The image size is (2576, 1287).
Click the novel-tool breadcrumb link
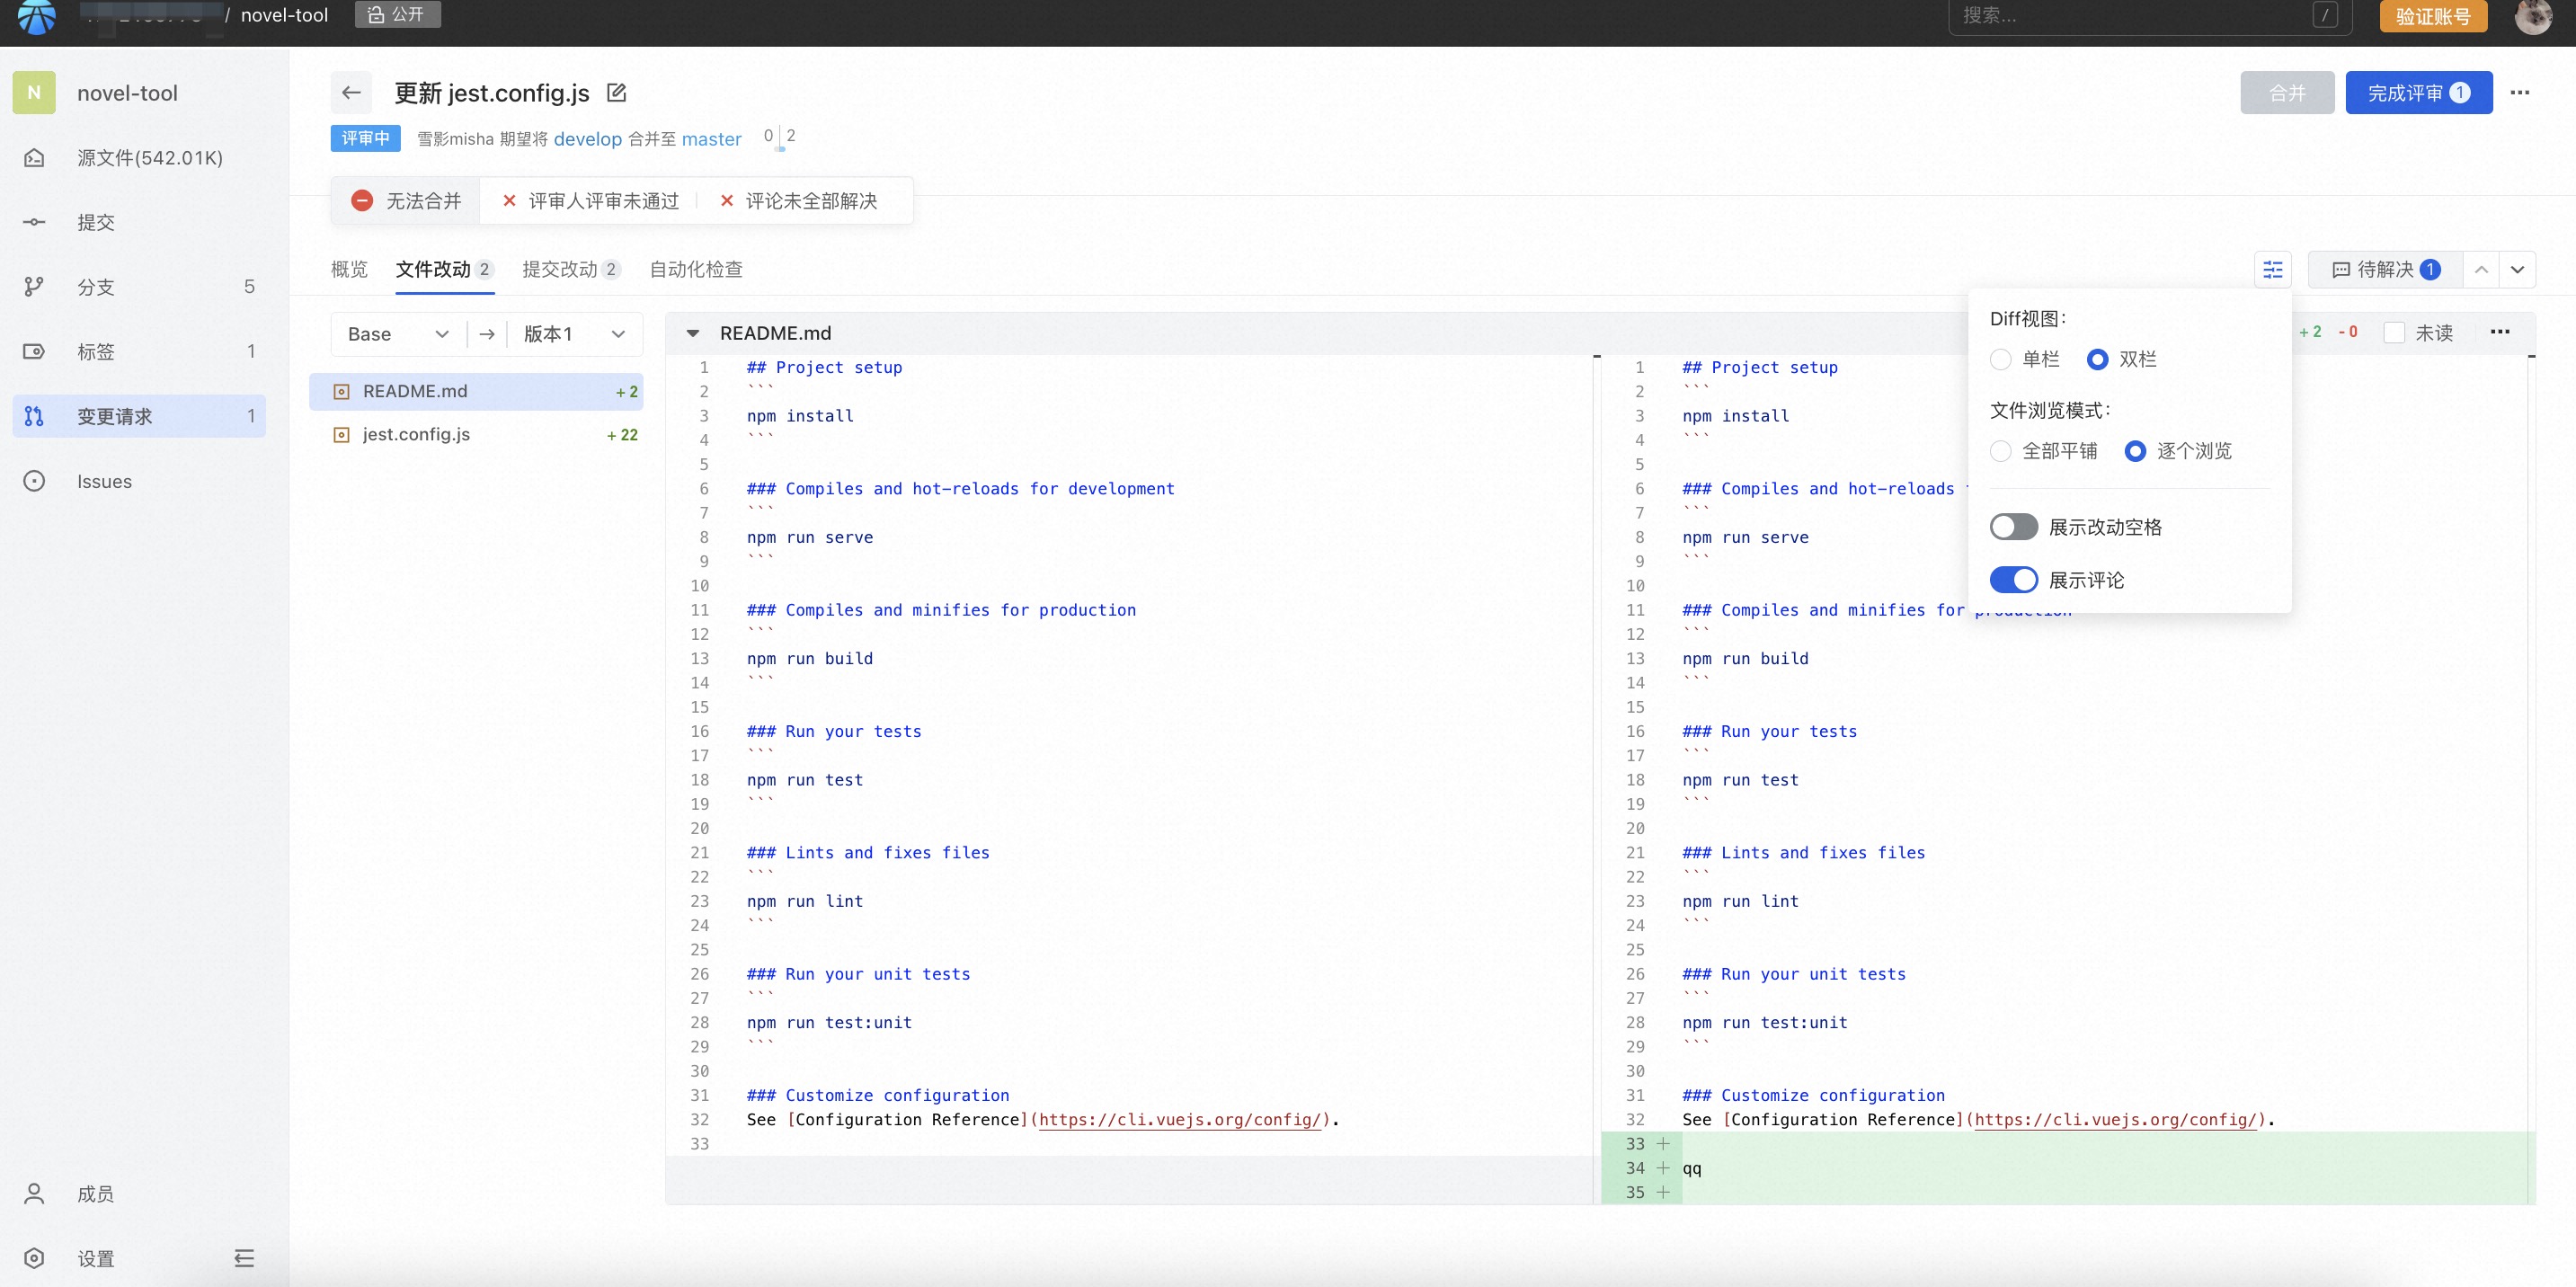pos(284,15)
